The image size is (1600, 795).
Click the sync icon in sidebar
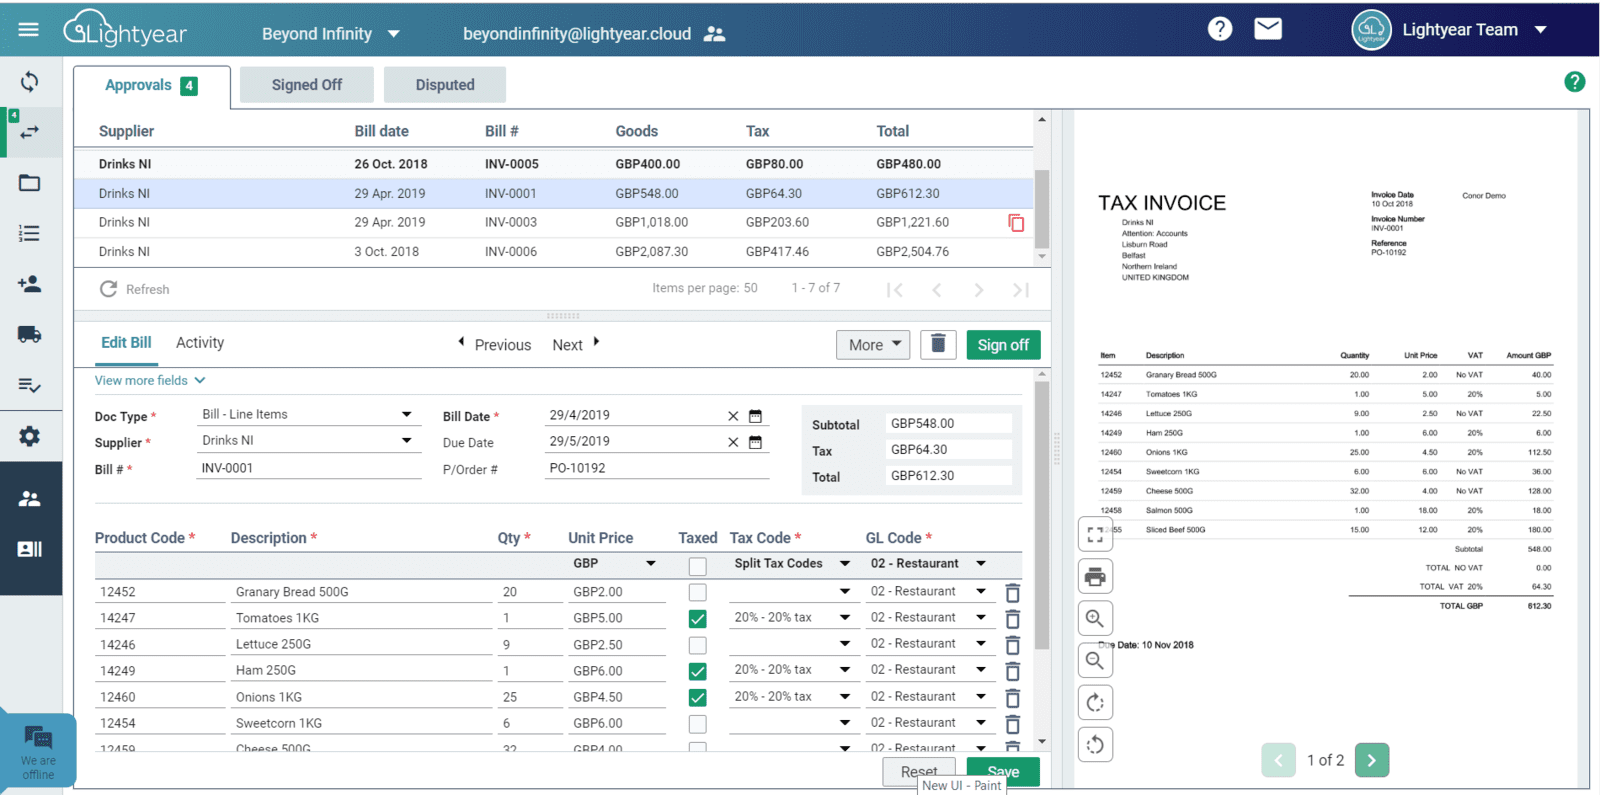[x=29, y=82]
